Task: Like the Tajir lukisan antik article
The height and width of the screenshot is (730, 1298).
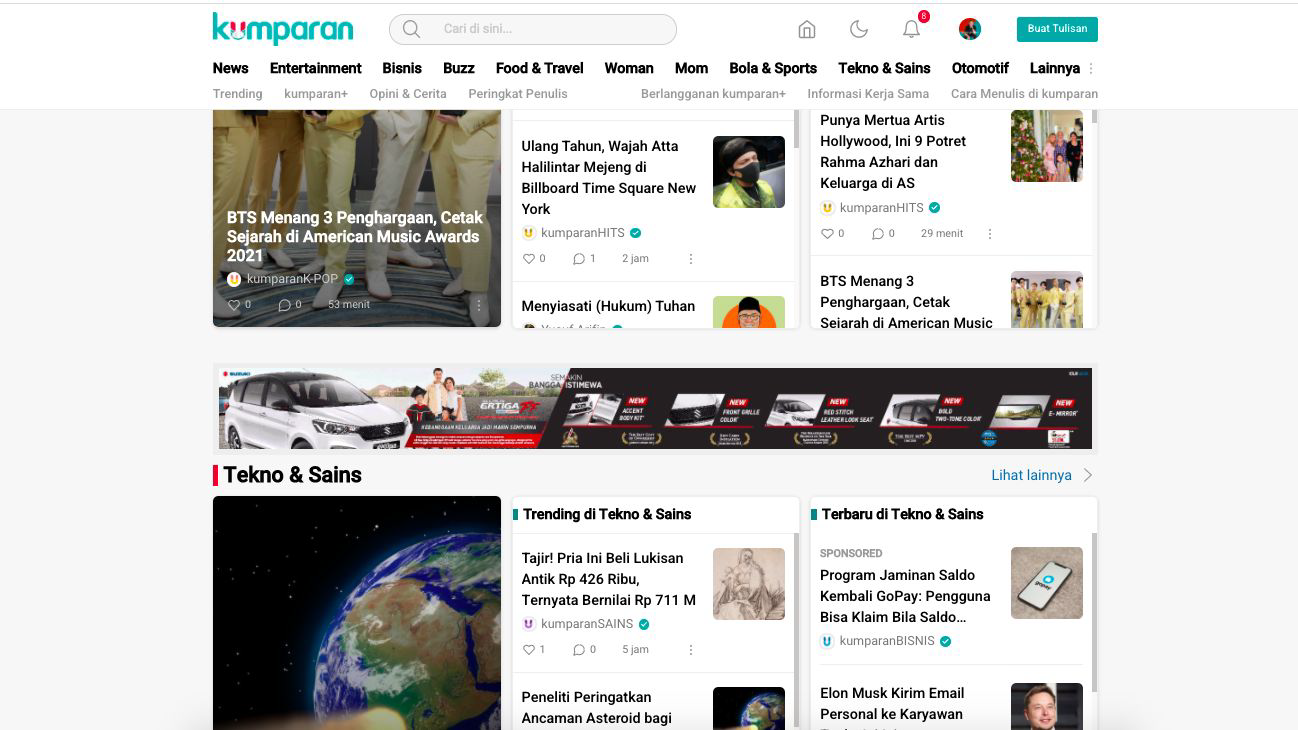Action: pos(530,650)
